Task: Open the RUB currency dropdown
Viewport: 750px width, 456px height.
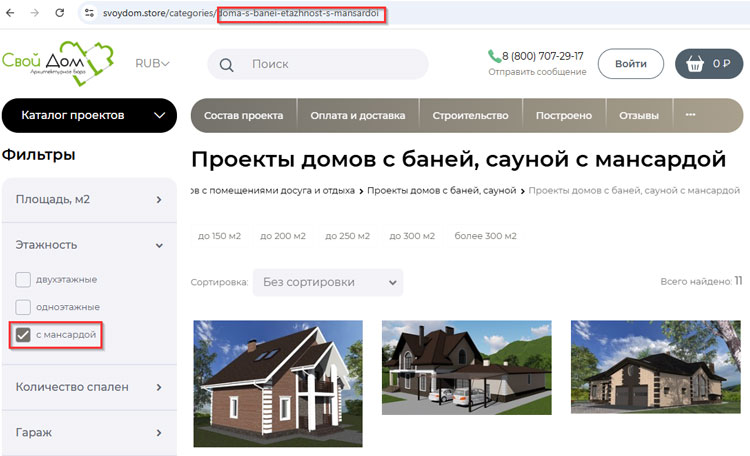Action: [152, 63]
